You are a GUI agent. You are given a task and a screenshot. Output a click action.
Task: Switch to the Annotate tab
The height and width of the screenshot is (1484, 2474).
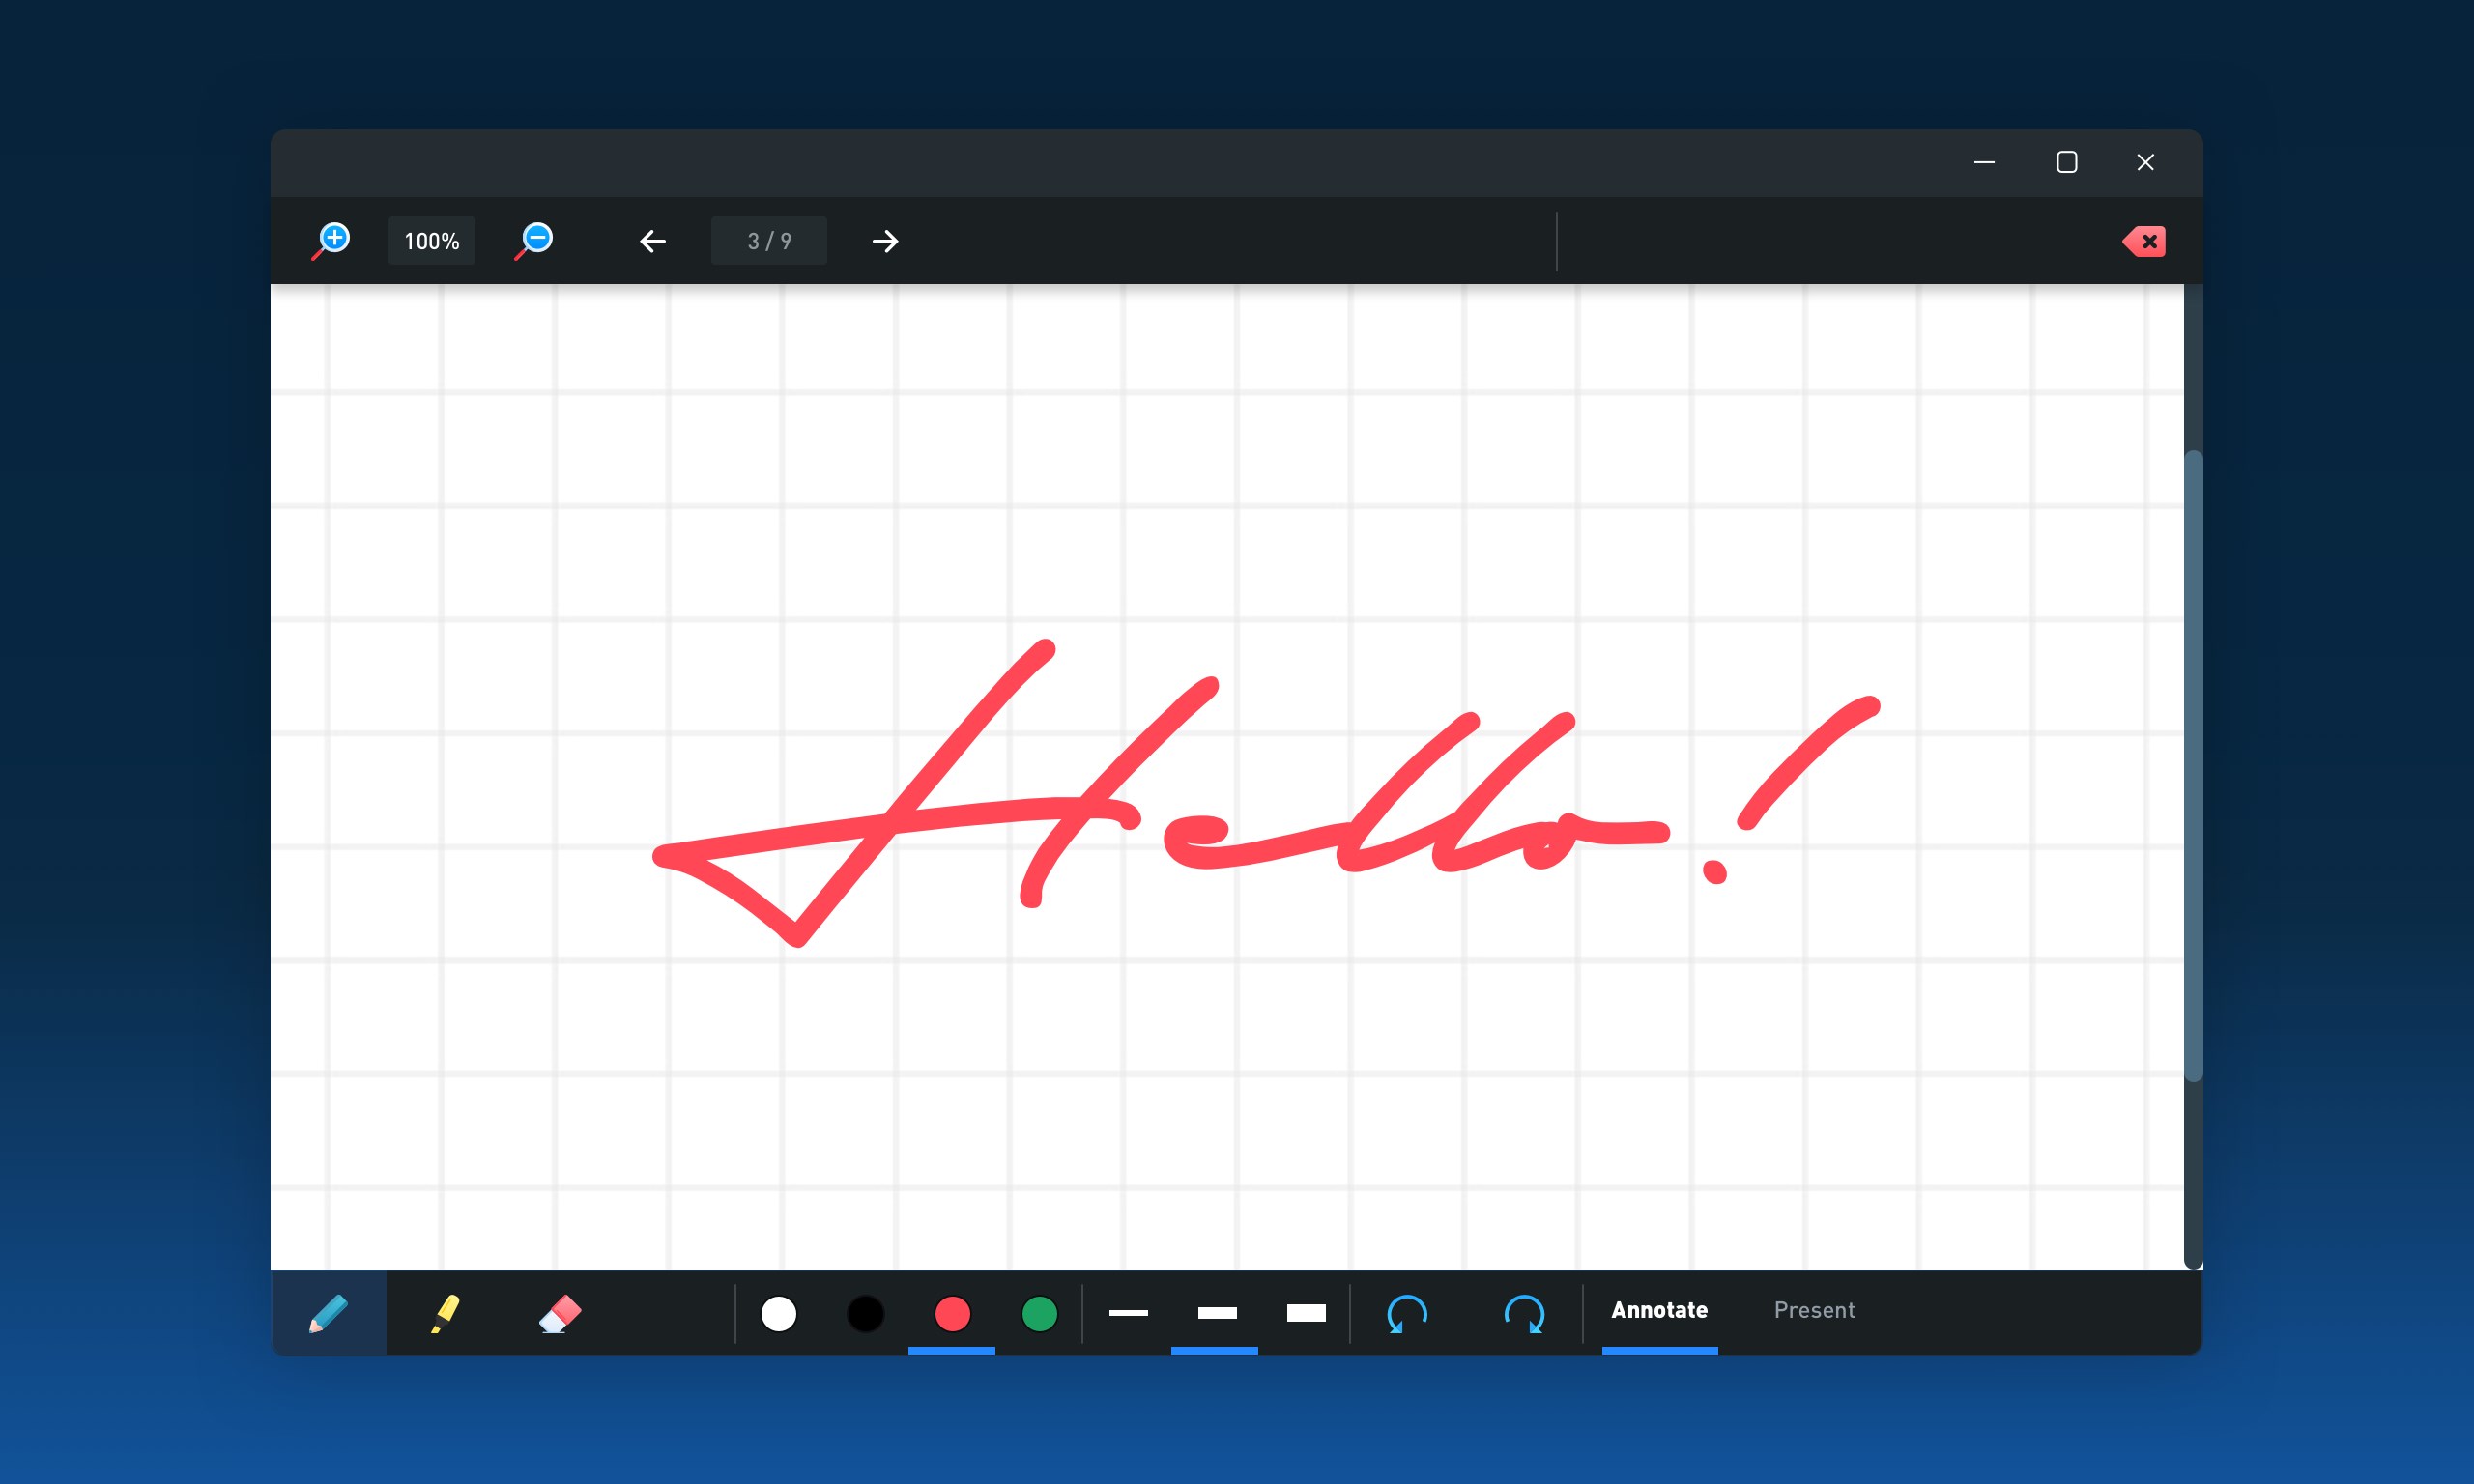1659,1310
